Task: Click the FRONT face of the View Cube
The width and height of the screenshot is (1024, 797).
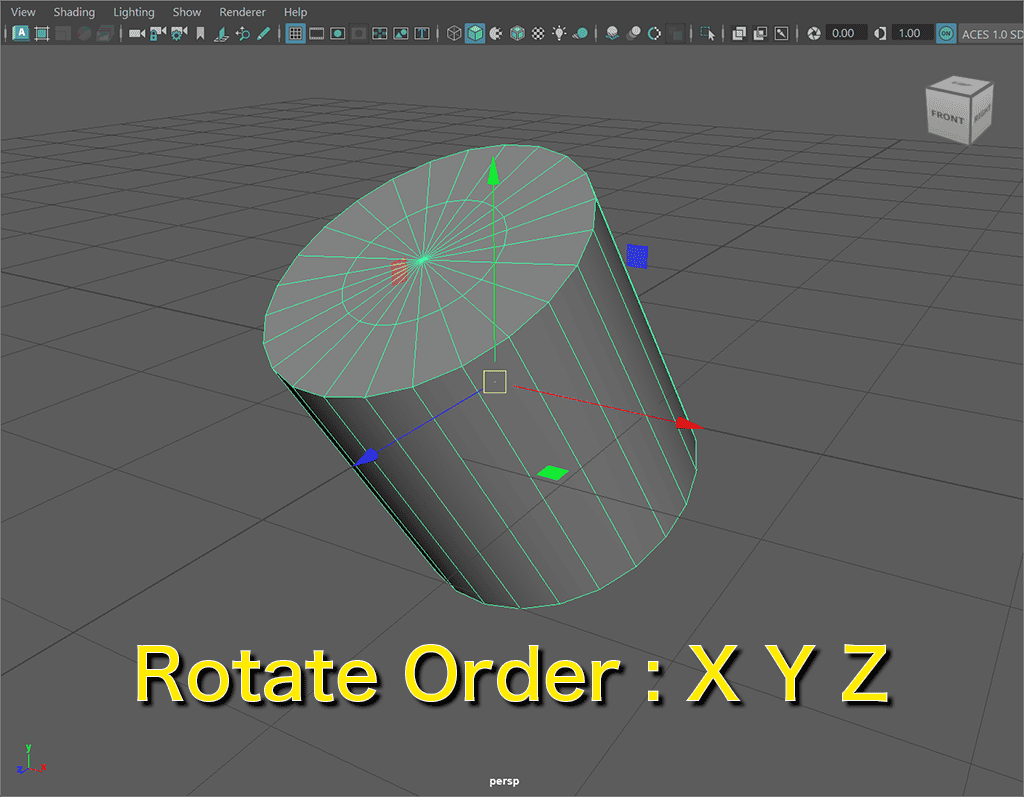Action: [947, 117]
